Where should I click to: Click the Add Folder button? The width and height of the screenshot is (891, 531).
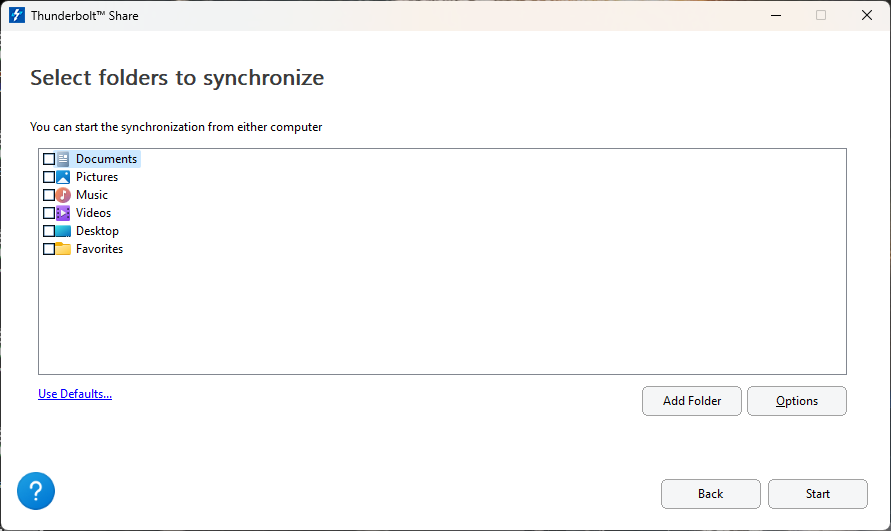692,401
